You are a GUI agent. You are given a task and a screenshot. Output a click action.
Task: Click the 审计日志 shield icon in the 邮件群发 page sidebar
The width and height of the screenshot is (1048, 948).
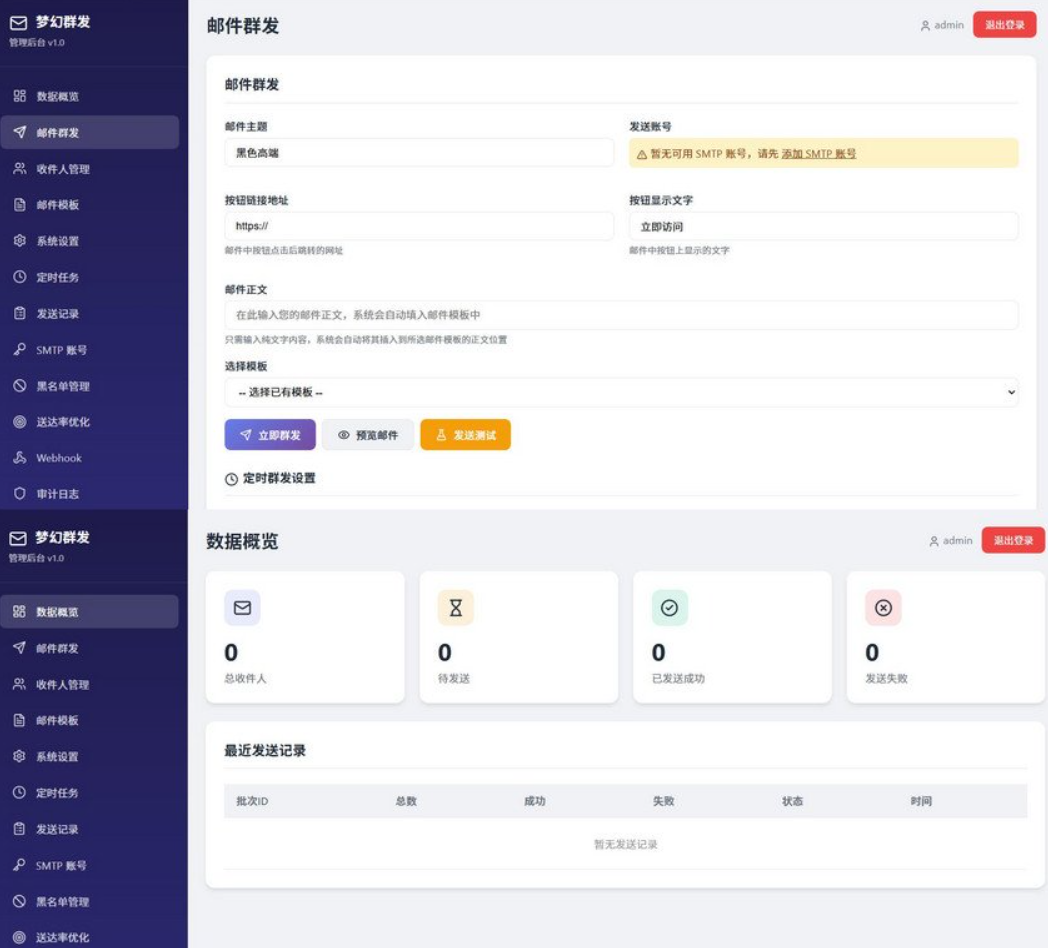point(19,493)
